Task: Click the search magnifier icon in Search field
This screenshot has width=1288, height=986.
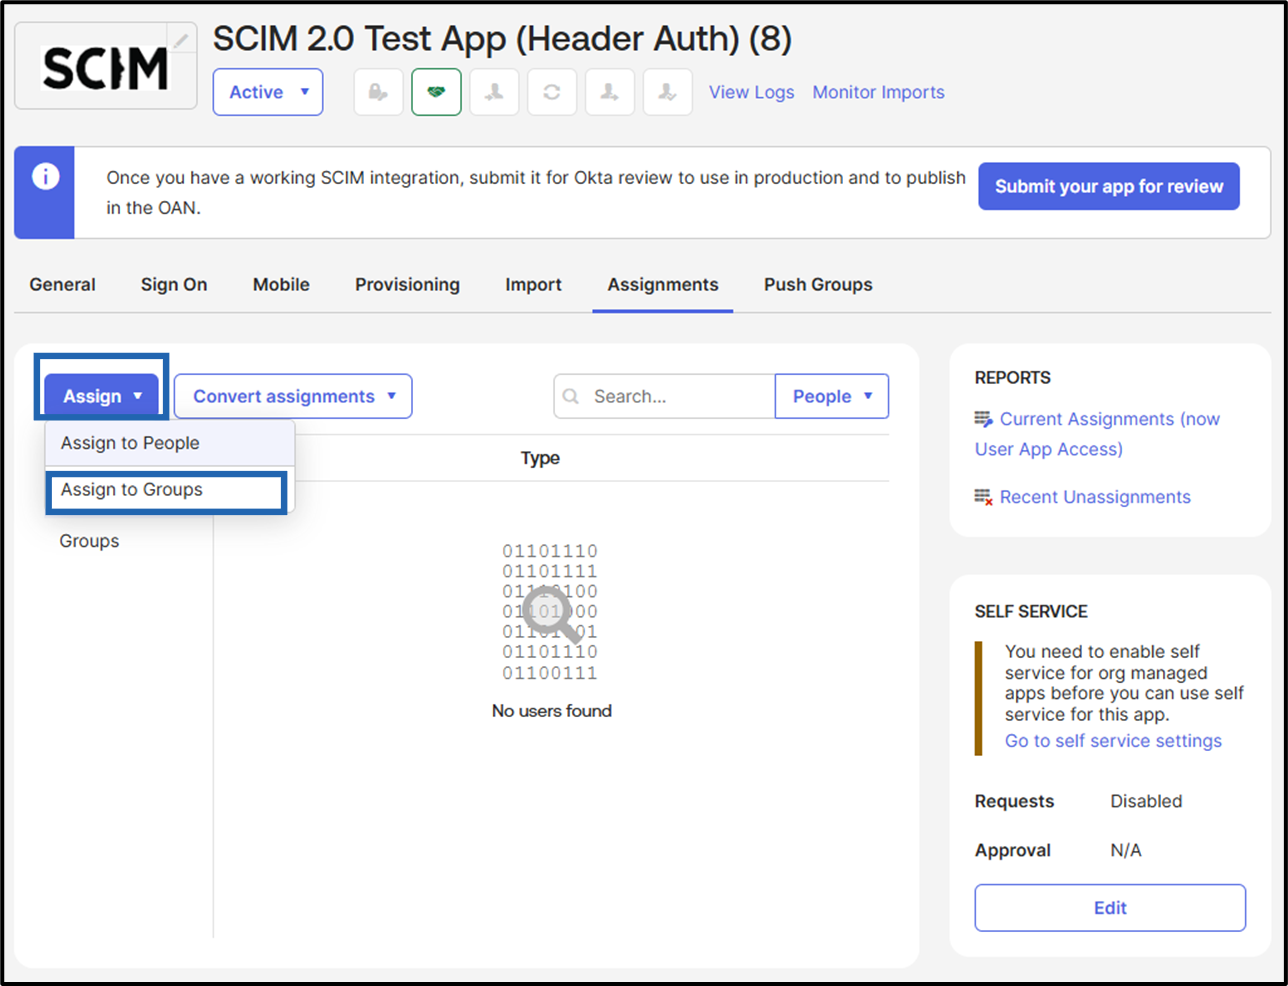Action: [x=571, y=396]
